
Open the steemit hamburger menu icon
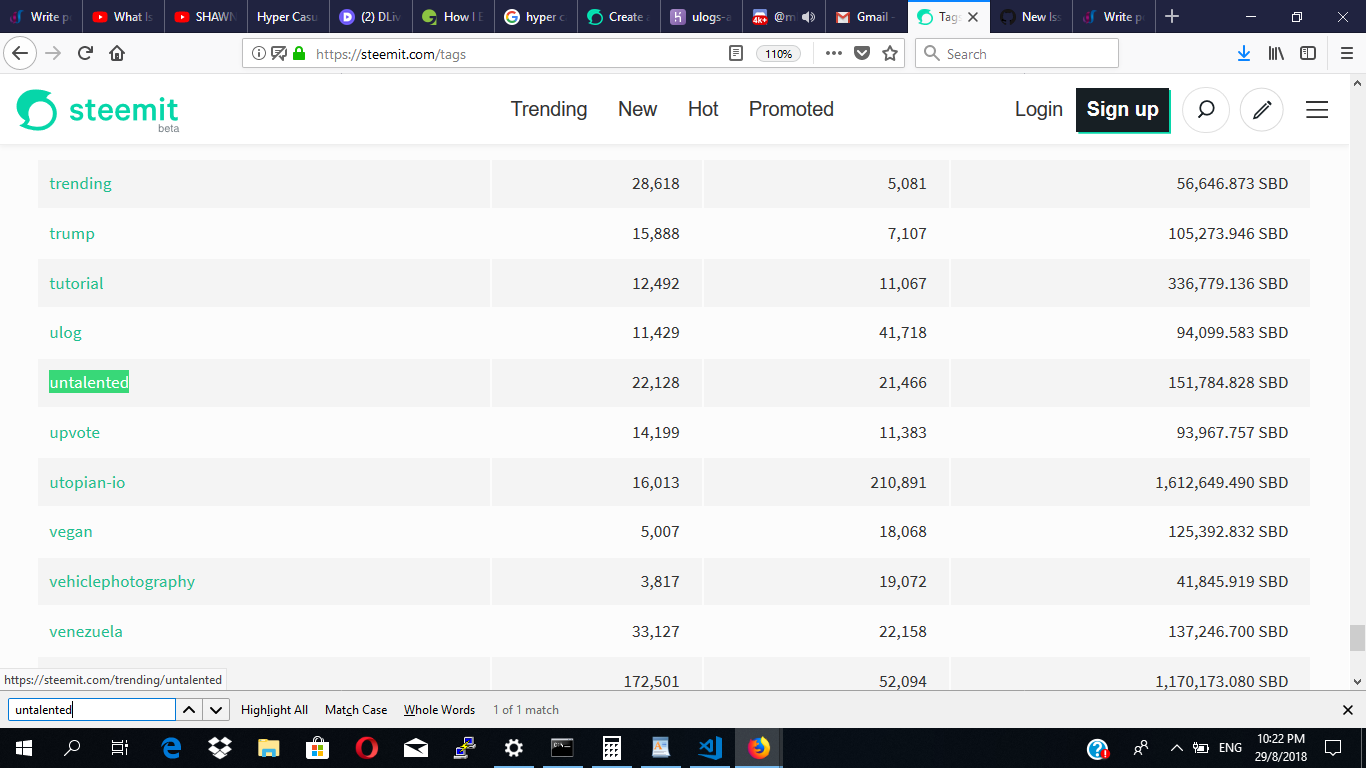click(1317, 110)
